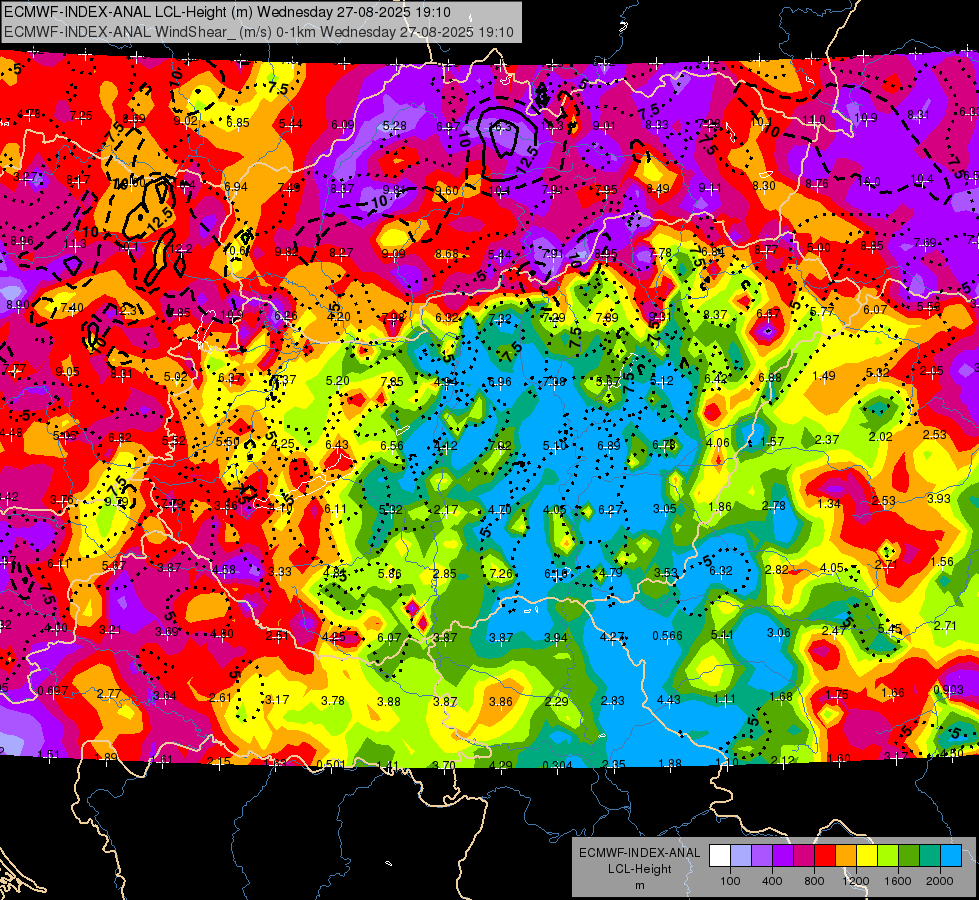Click the wind shear value "11.0"
The width and height of the screenshot is (979, 900).
tap(814, 119)
